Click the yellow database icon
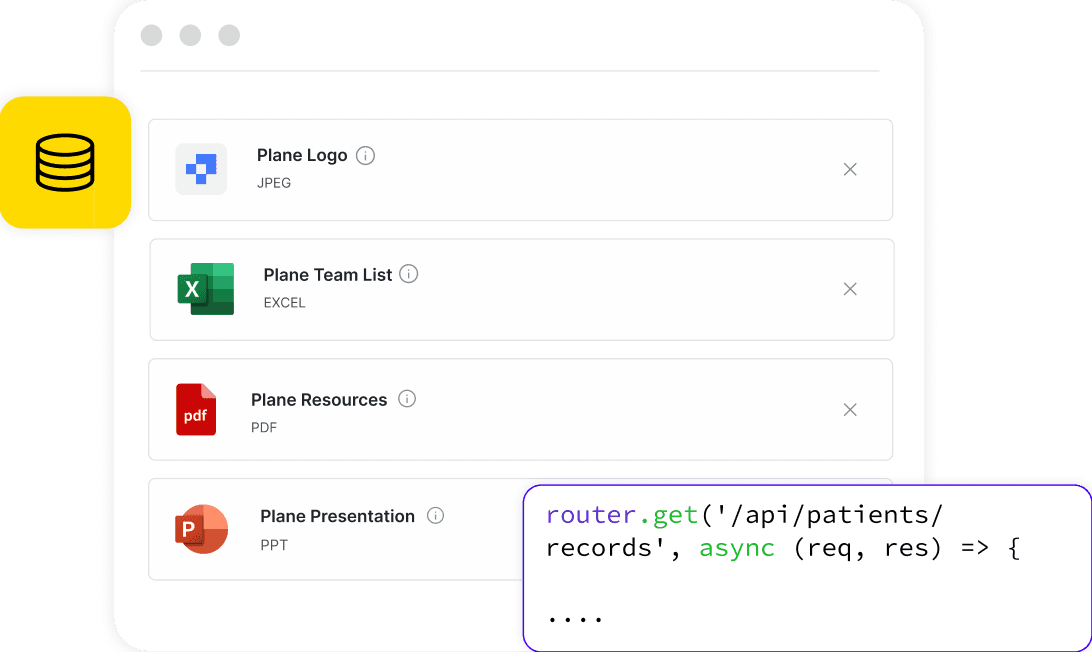 coord(65,163)
